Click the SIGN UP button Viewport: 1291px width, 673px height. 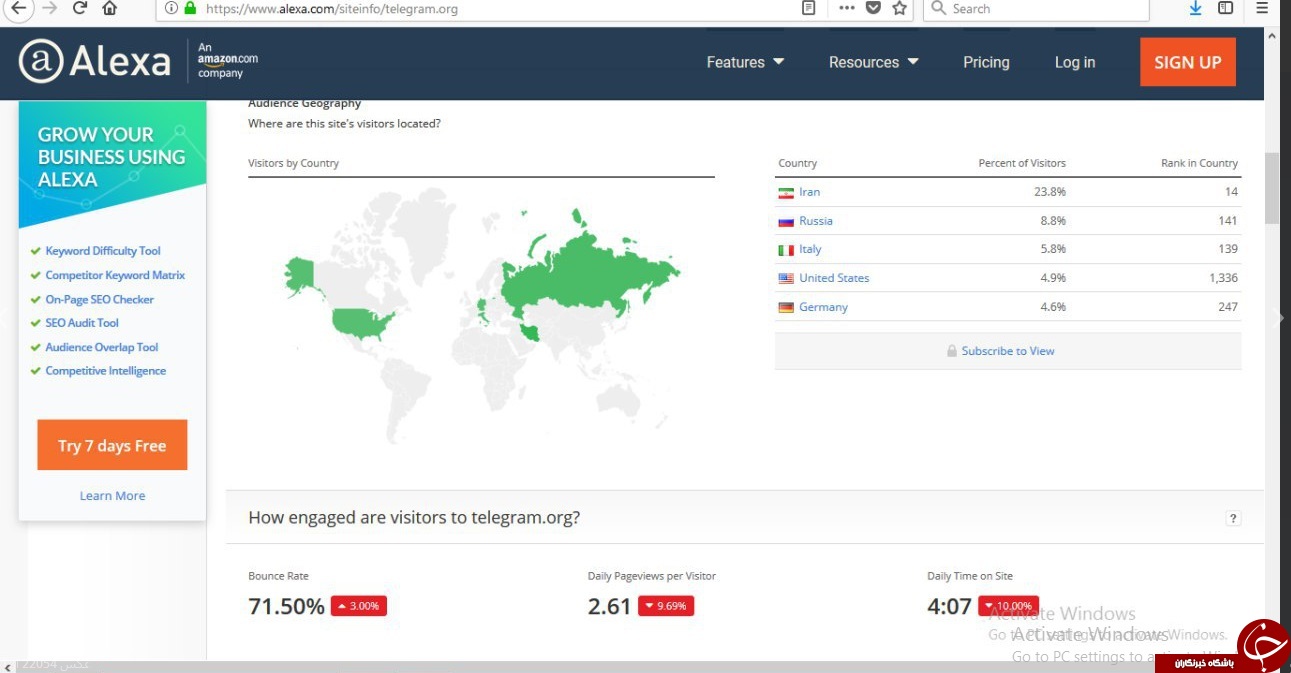(1188, 62)
